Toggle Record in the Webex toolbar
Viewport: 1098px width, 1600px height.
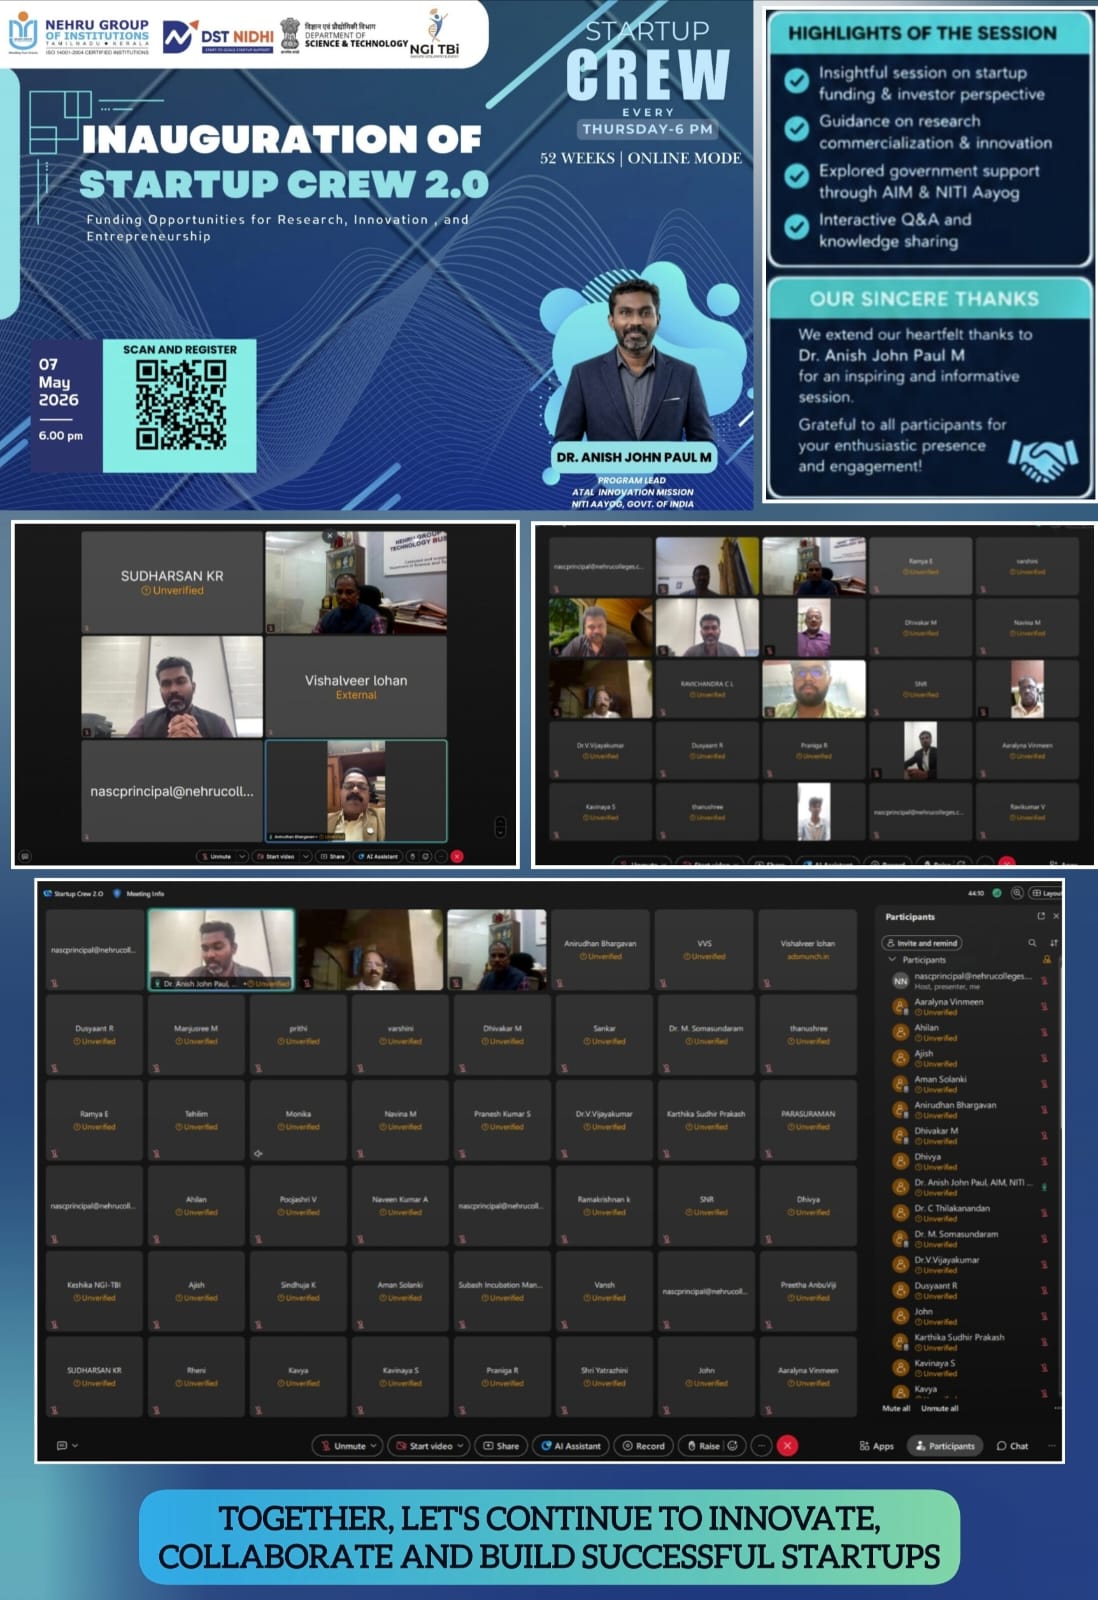643,1446
